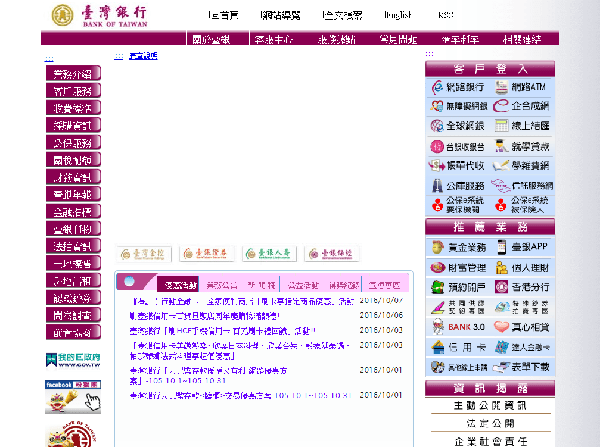Open the news item dated 2016/10/06
The width and height of the screenshot is (600, 447).
point(204,316)
